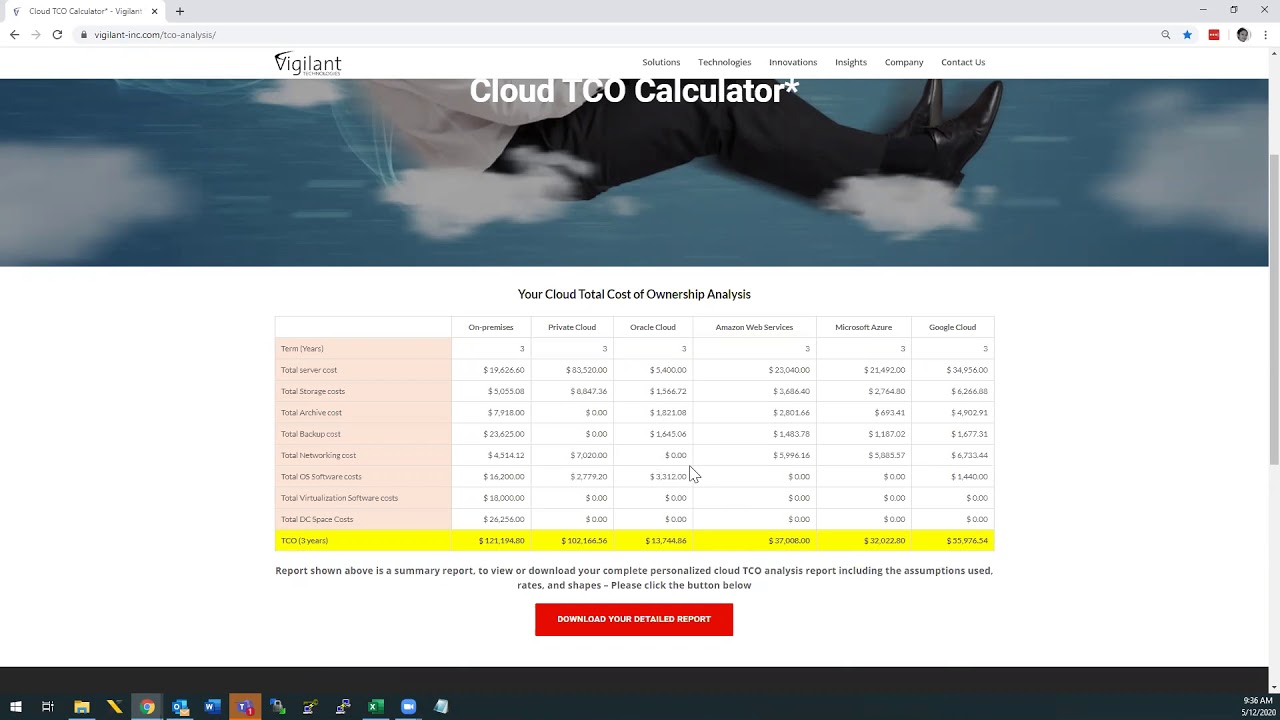The image size is (1280, 720).
Task: Open File Explorer from taskbar
Action: (81, 707)
